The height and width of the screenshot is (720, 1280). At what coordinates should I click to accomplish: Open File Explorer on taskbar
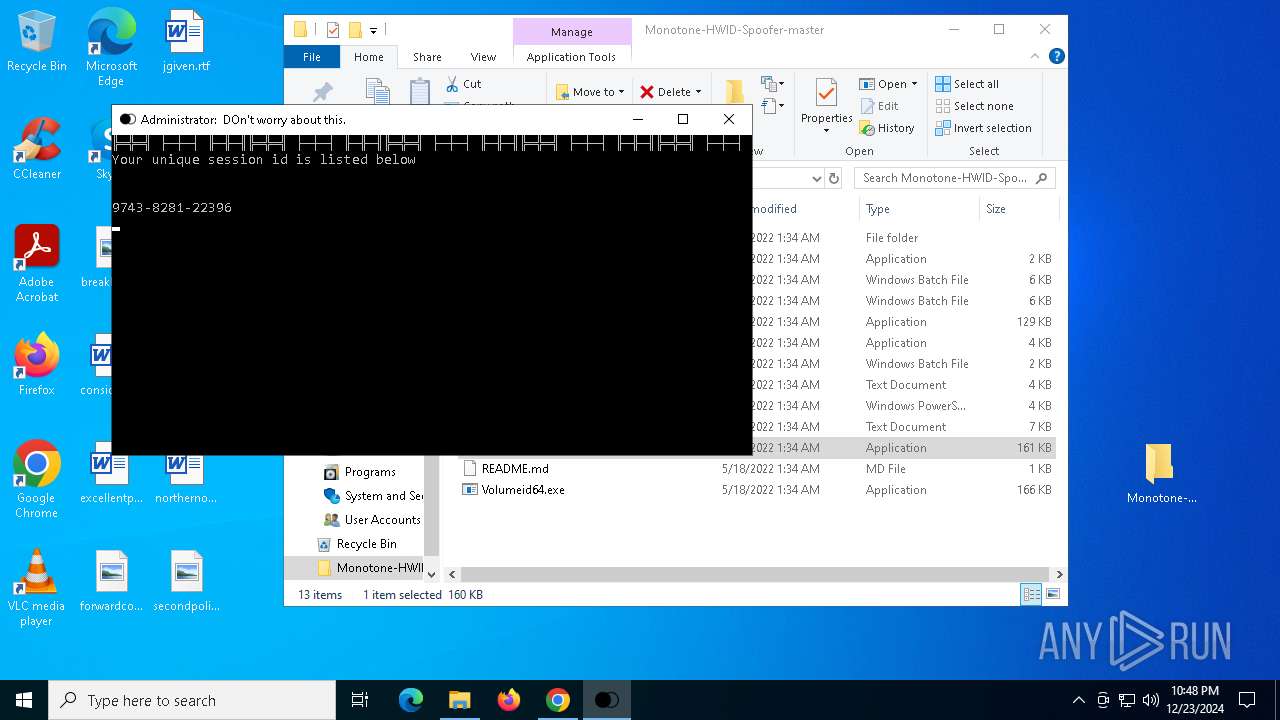[x=459, y=700]
